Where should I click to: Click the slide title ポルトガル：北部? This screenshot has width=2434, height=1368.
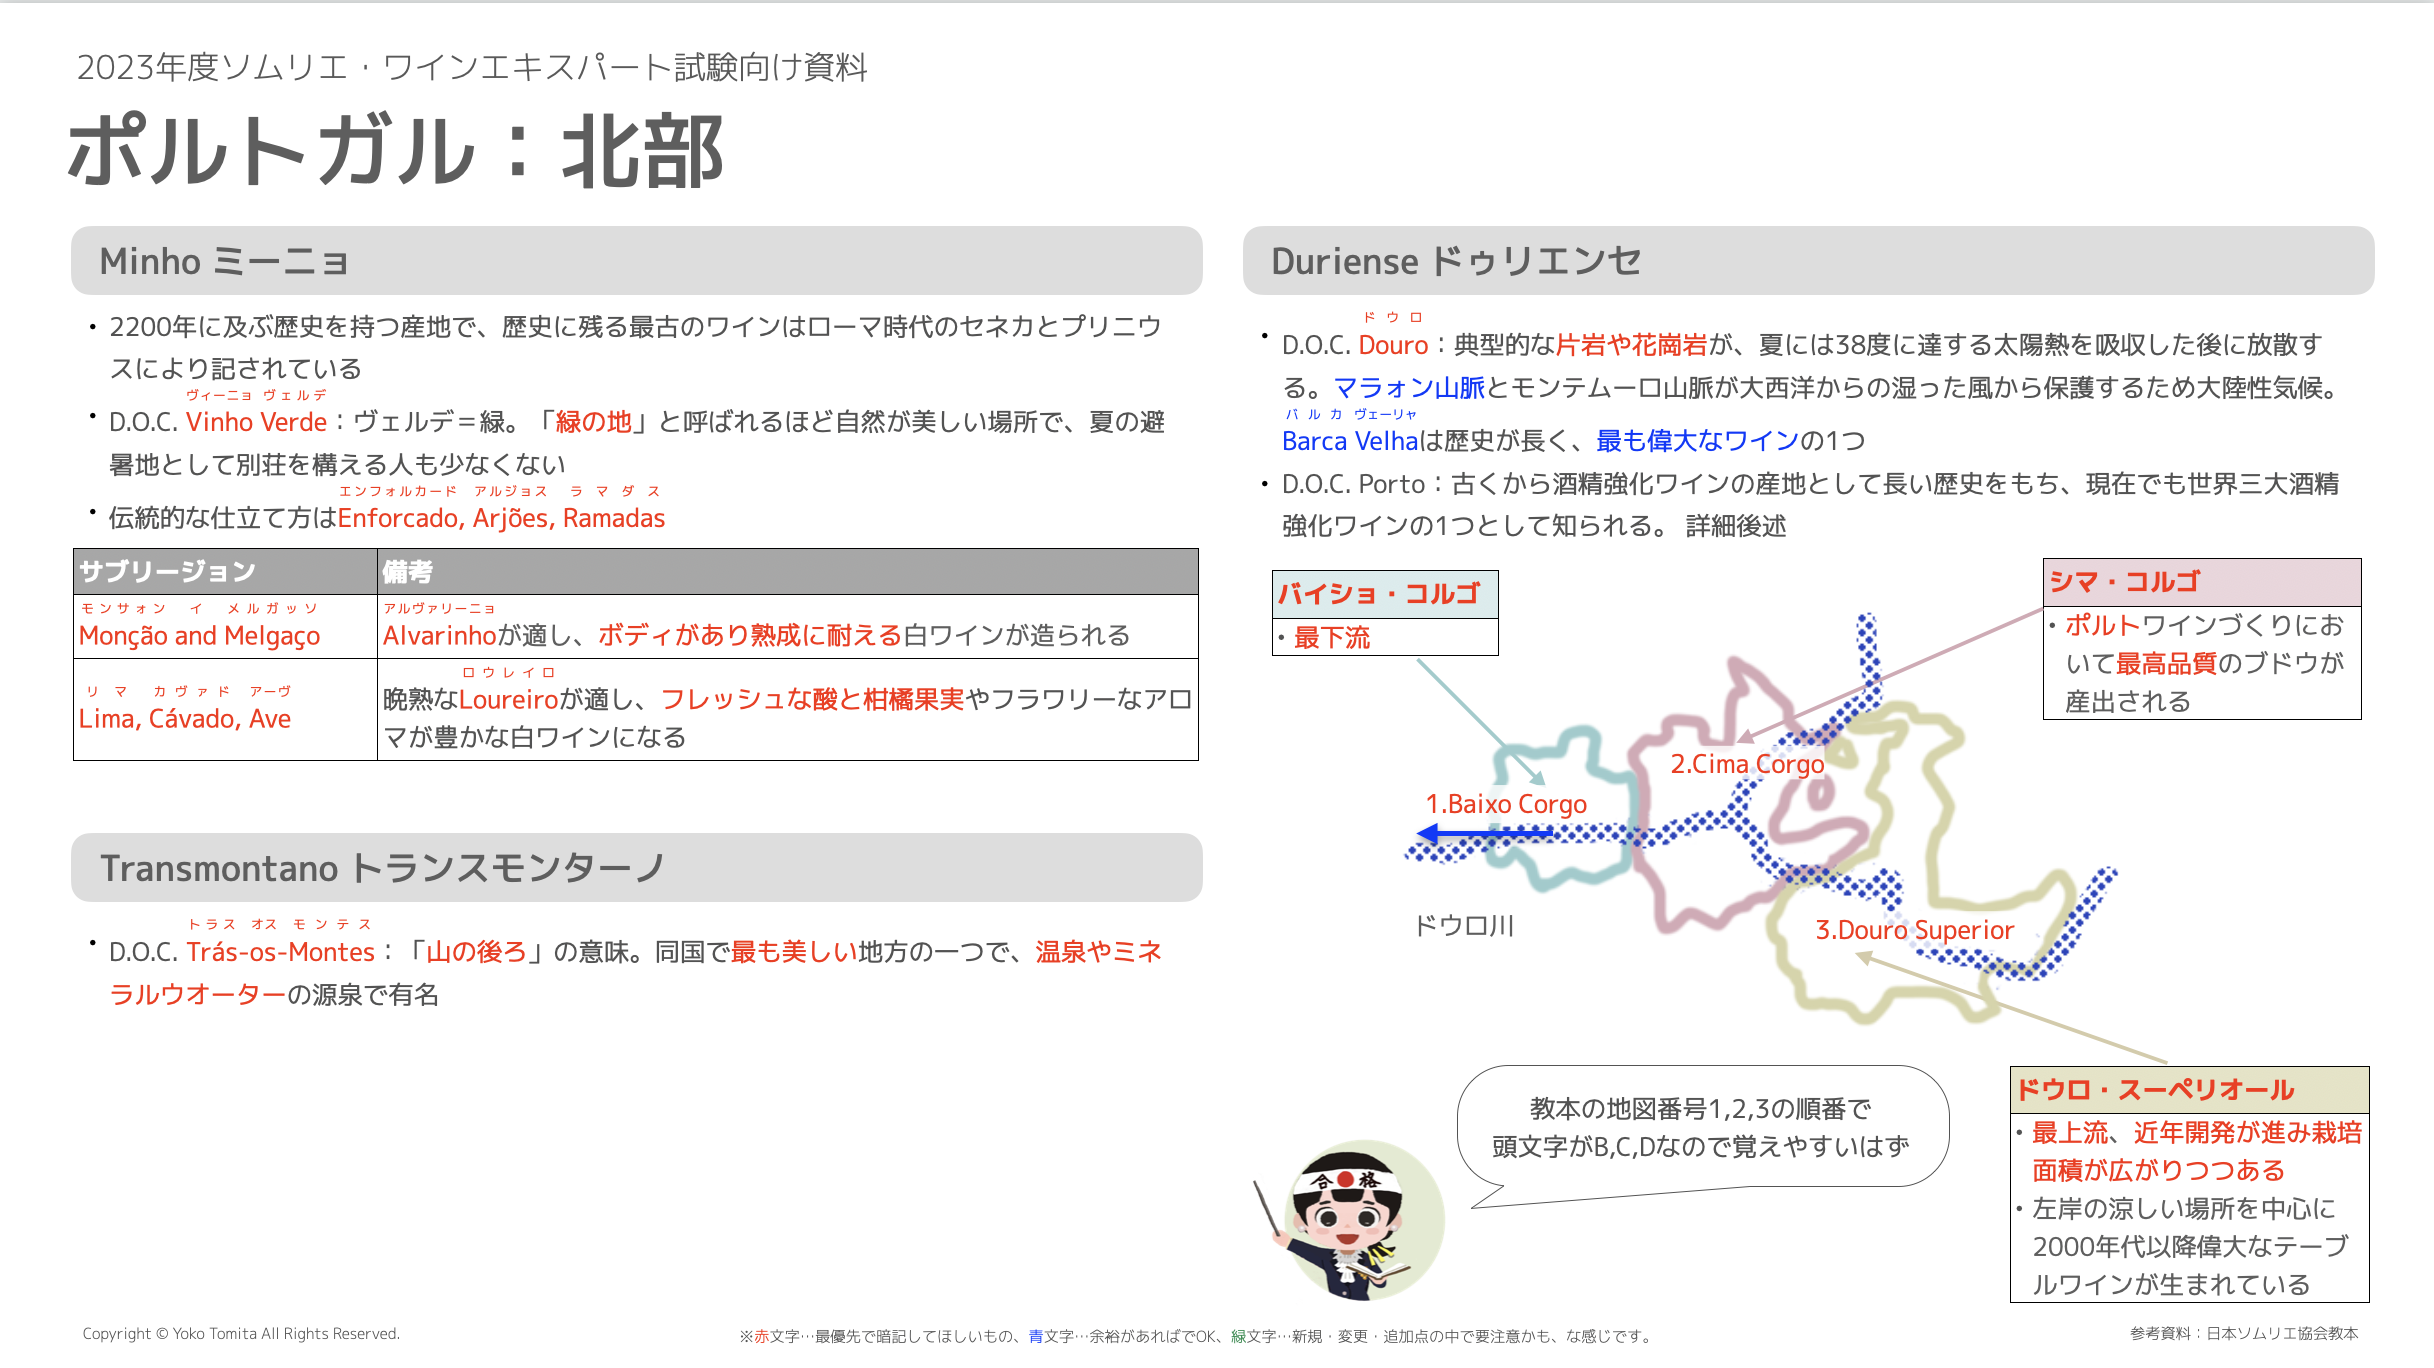[396, 151]
